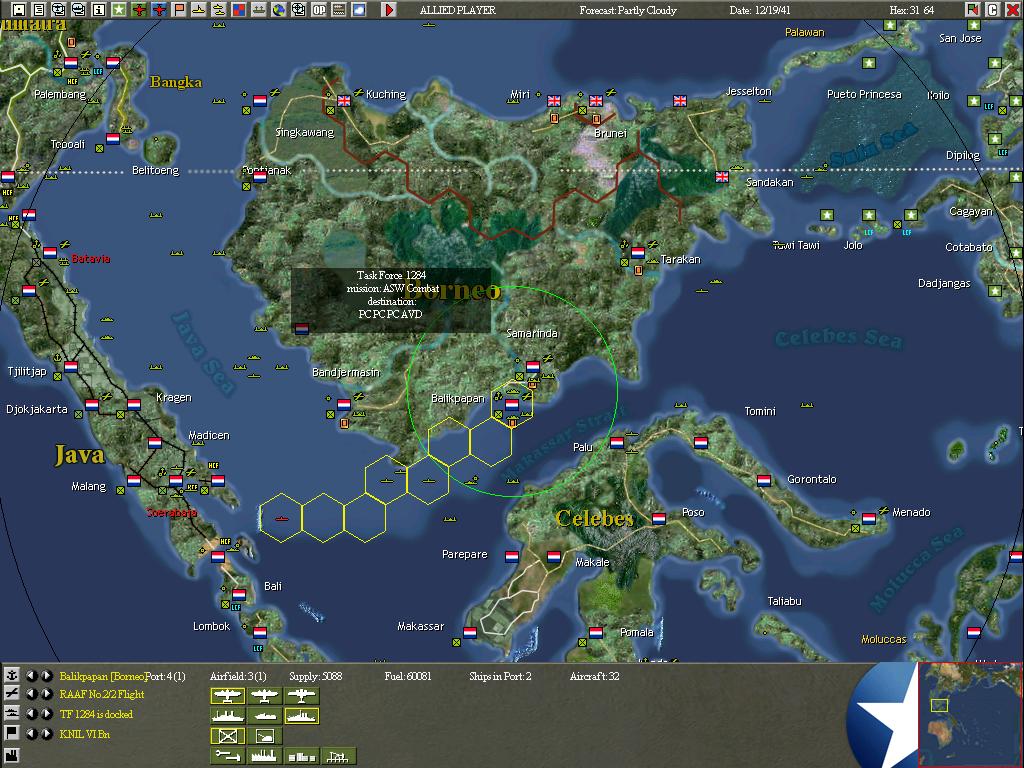Click the wrench repair facility icon
This screenshot has width=1024, height=768.
click(227, 756)
